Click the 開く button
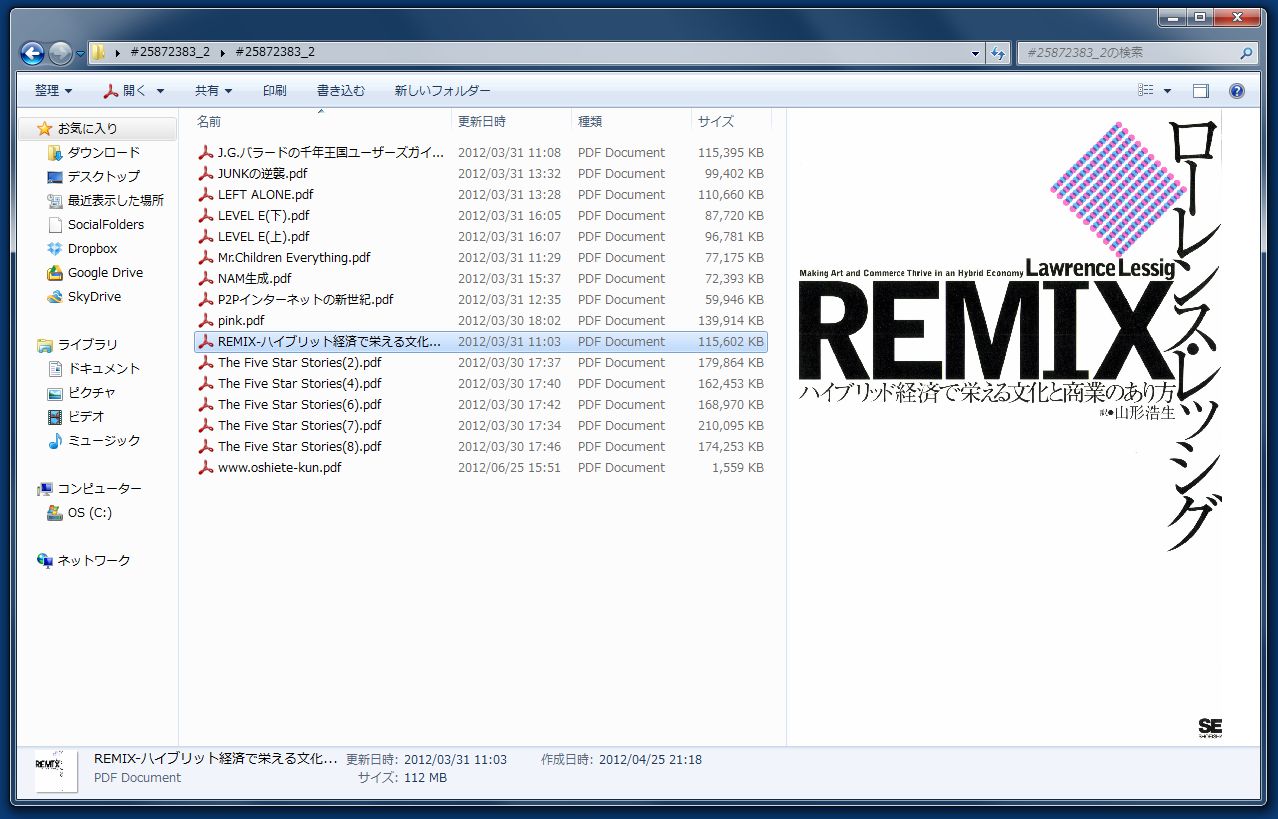 127,90
